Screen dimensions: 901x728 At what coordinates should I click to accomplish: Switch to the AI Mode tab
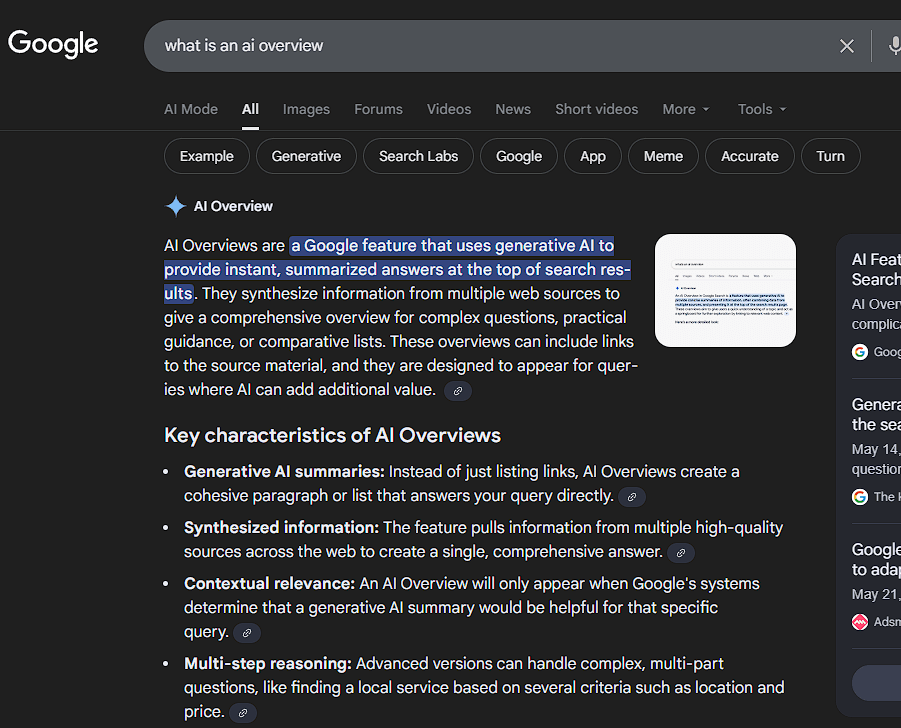click(191, 109)
